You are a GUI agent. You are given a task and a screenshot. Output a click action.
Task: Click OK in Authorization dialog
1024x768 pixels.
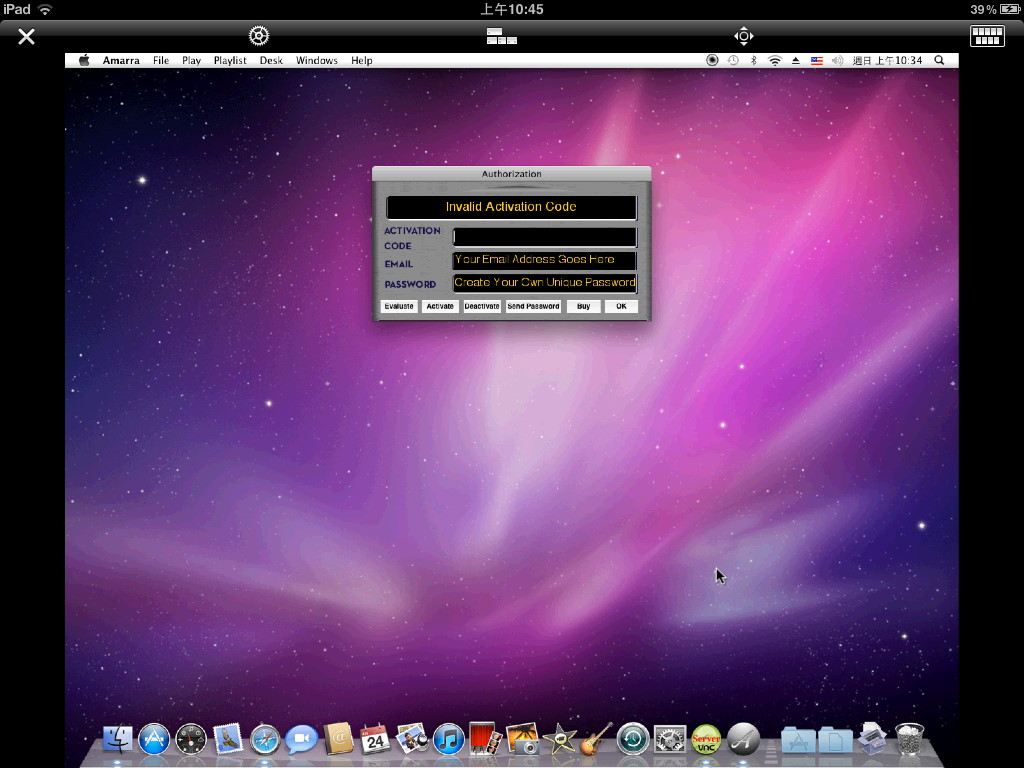[621, 306]
